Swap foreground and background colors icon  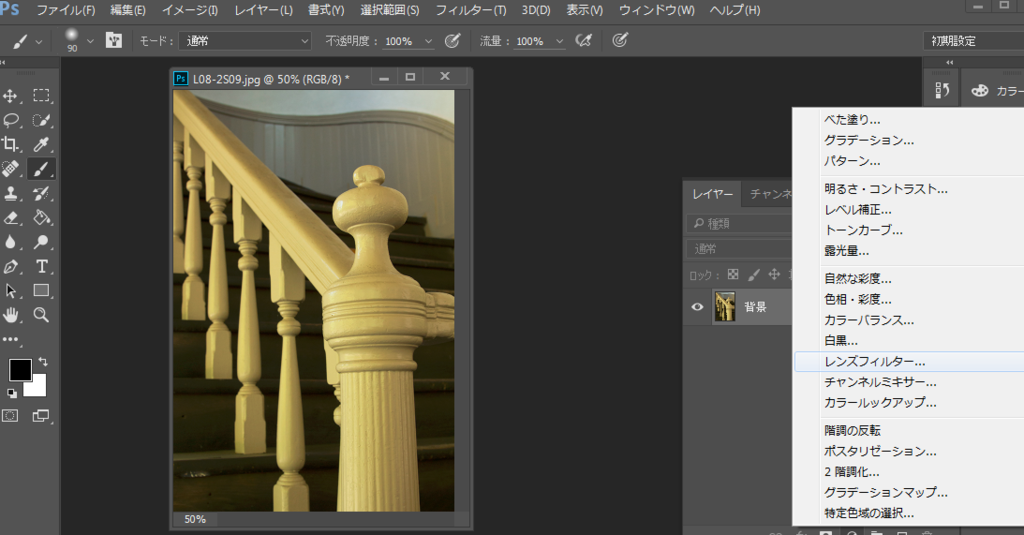[x=43, y=361]
